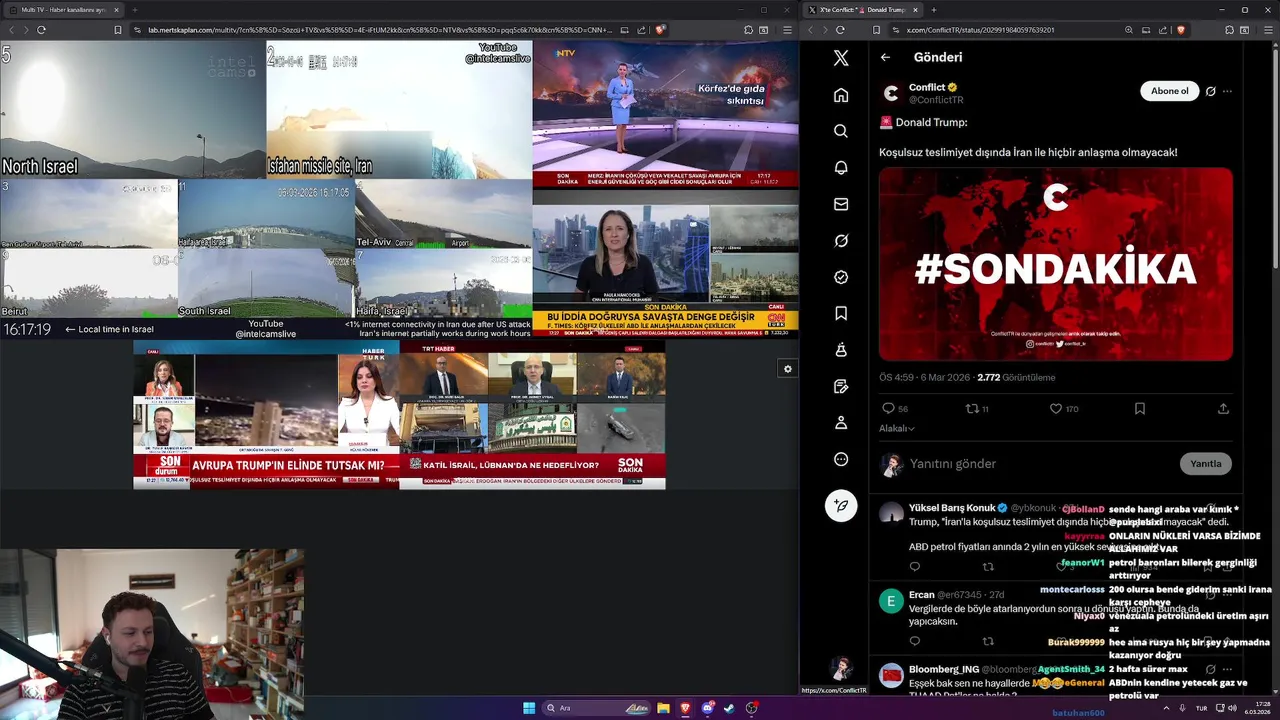Reload the Multi TV browser window

click(41, 30)
